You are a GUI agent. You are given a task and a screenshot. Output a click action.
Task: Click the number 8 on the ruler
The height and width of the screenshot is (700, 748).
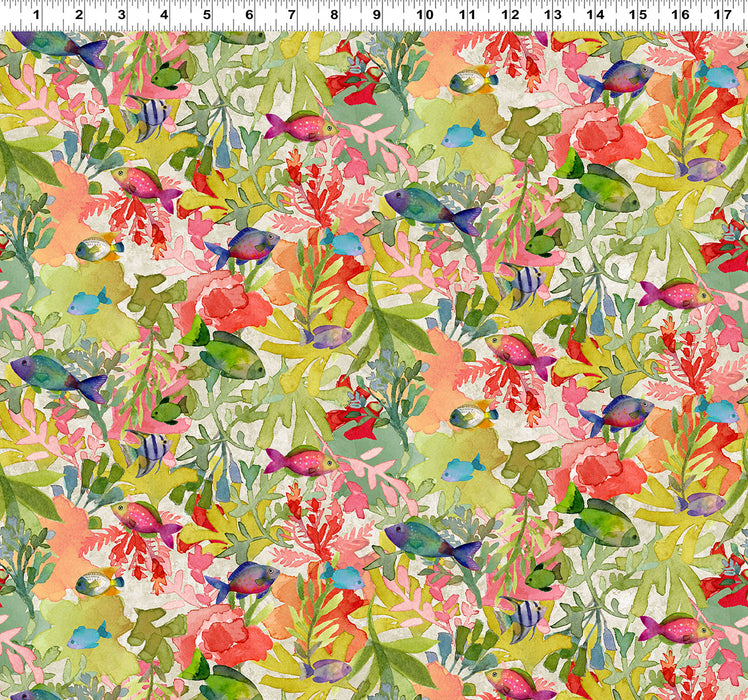(x=334, y=15)
